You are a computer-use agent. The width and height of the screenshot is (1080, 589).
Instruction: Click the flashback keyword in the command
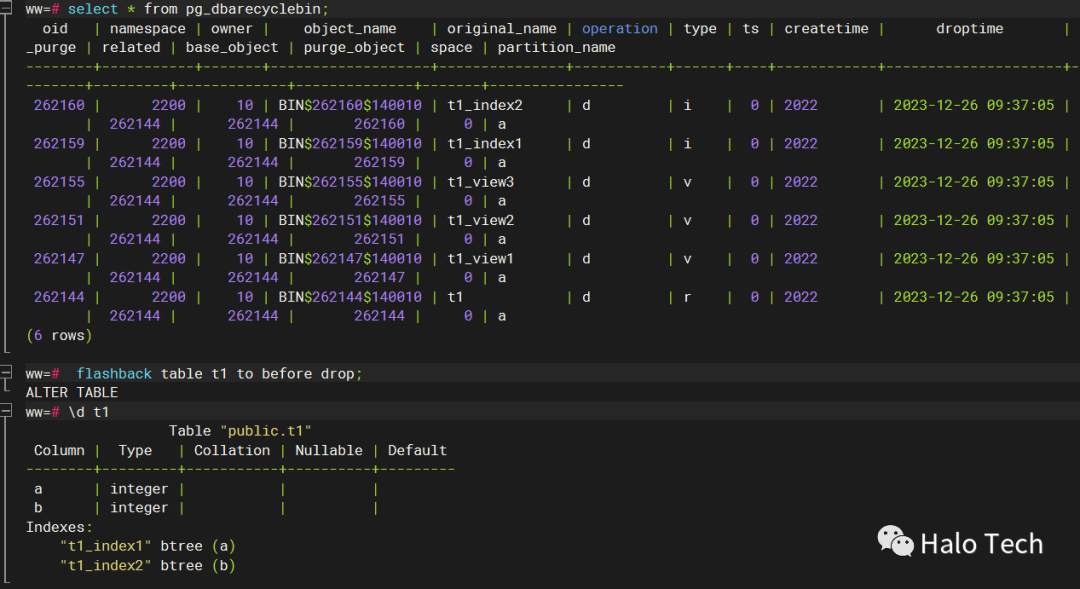click(114, 373)
